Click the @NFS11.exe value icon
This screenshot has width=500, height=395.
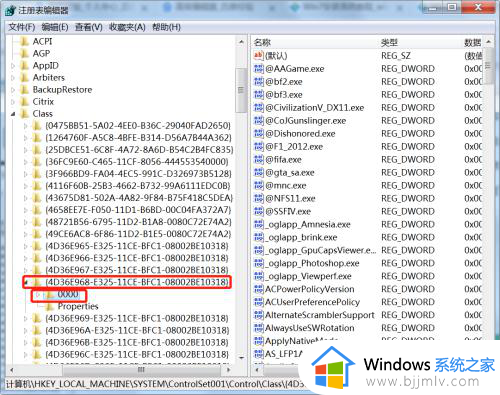coord(259,199)
